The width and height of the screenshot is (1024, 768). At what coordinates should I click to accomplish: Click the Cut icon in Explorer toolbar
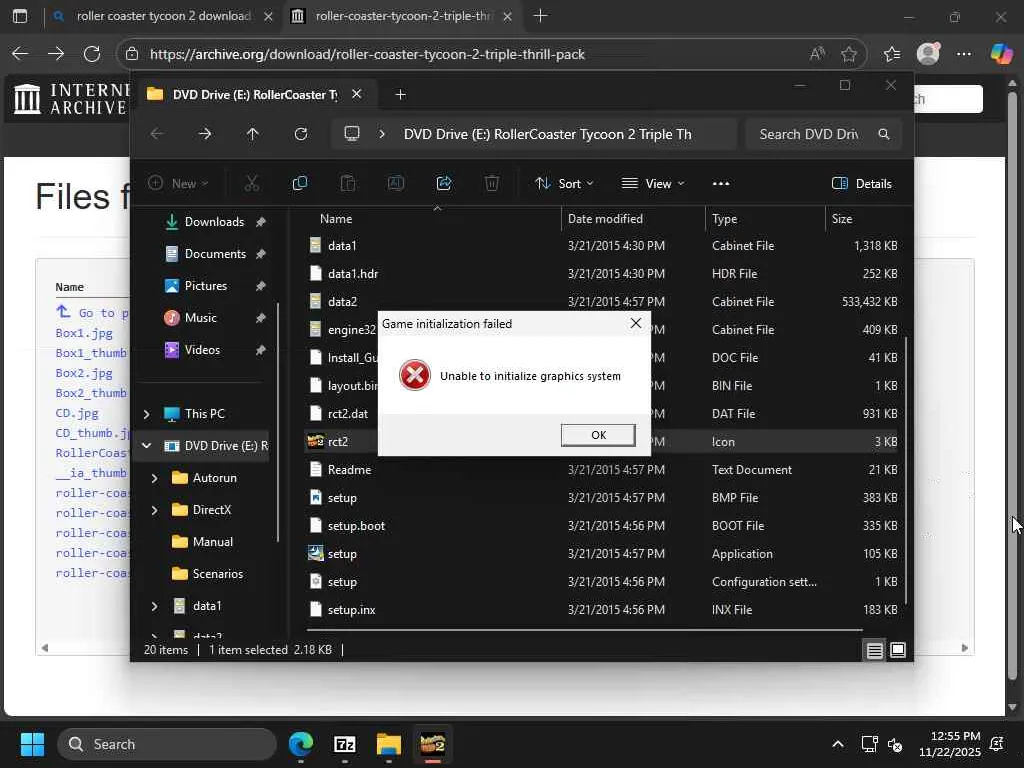point(251,184)
